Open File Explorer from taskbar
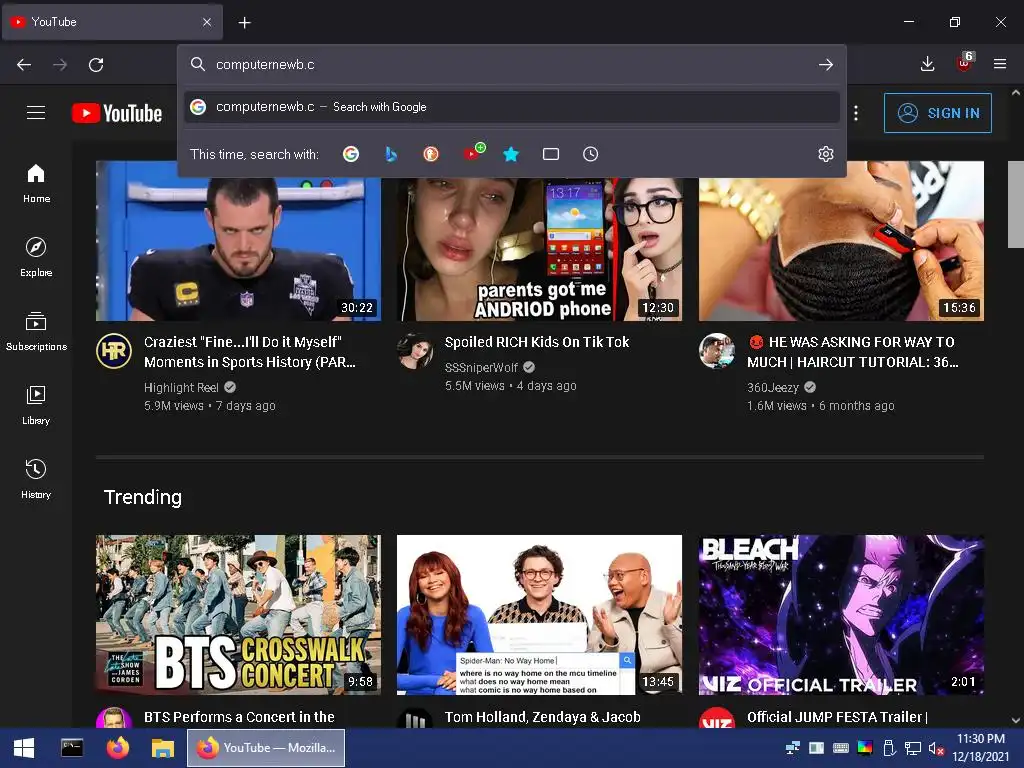 [x=163, y=748]
